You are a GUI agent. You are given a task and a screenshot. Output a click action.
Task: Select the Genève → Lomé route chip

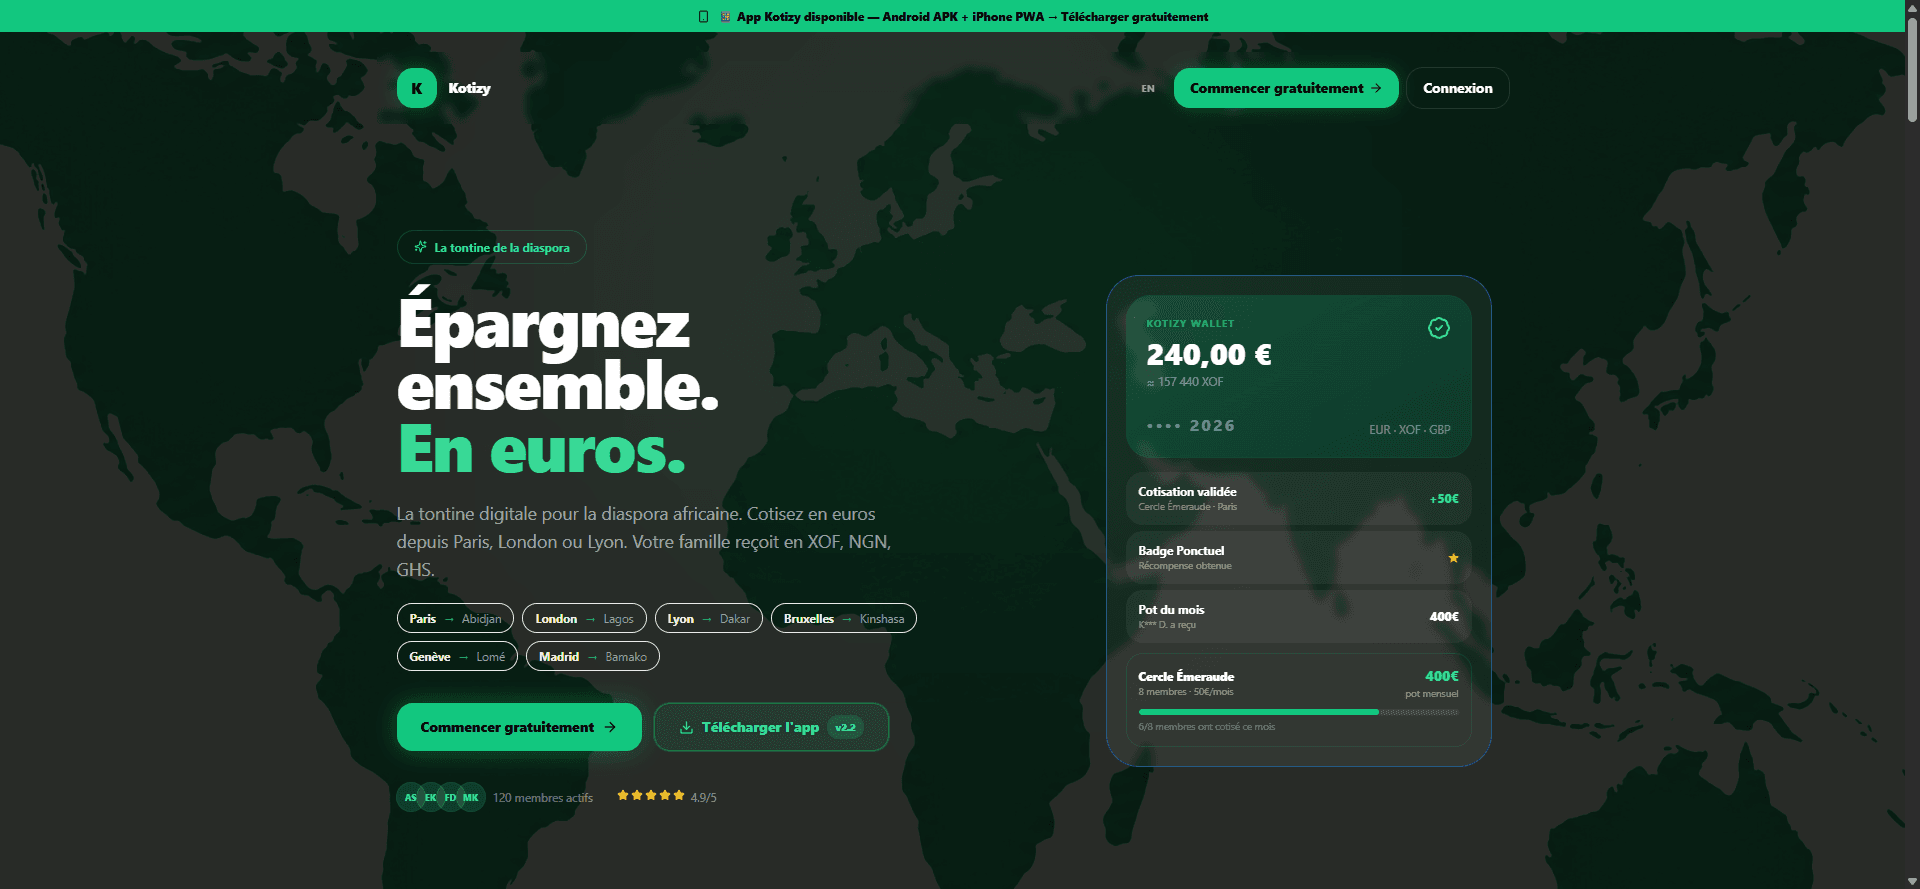coord(457,656)
